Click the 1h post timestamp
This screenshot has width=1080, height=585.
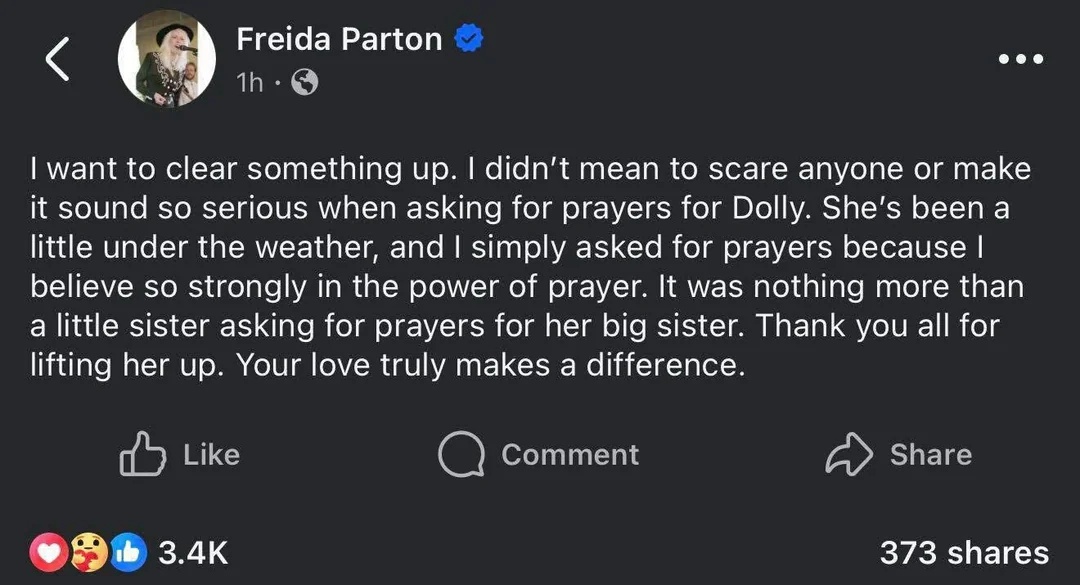[x=250, y=84]
